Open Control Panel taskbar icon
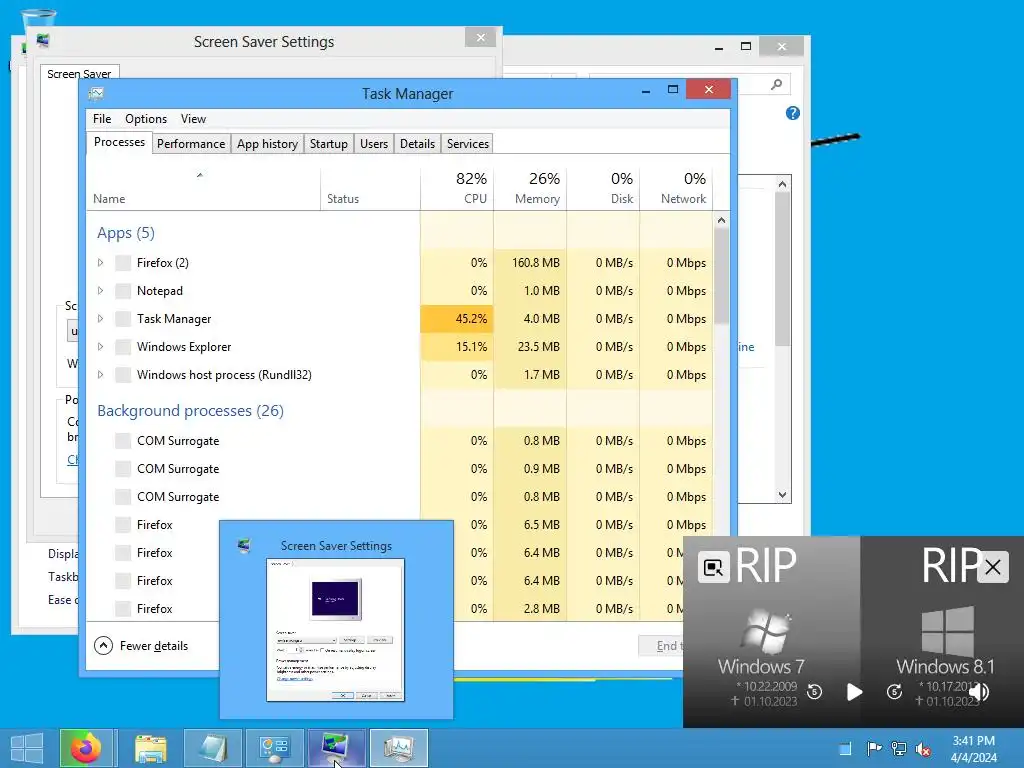This screenshot has width=1024, height=768. pyautogui.click(x=274, y=748)
